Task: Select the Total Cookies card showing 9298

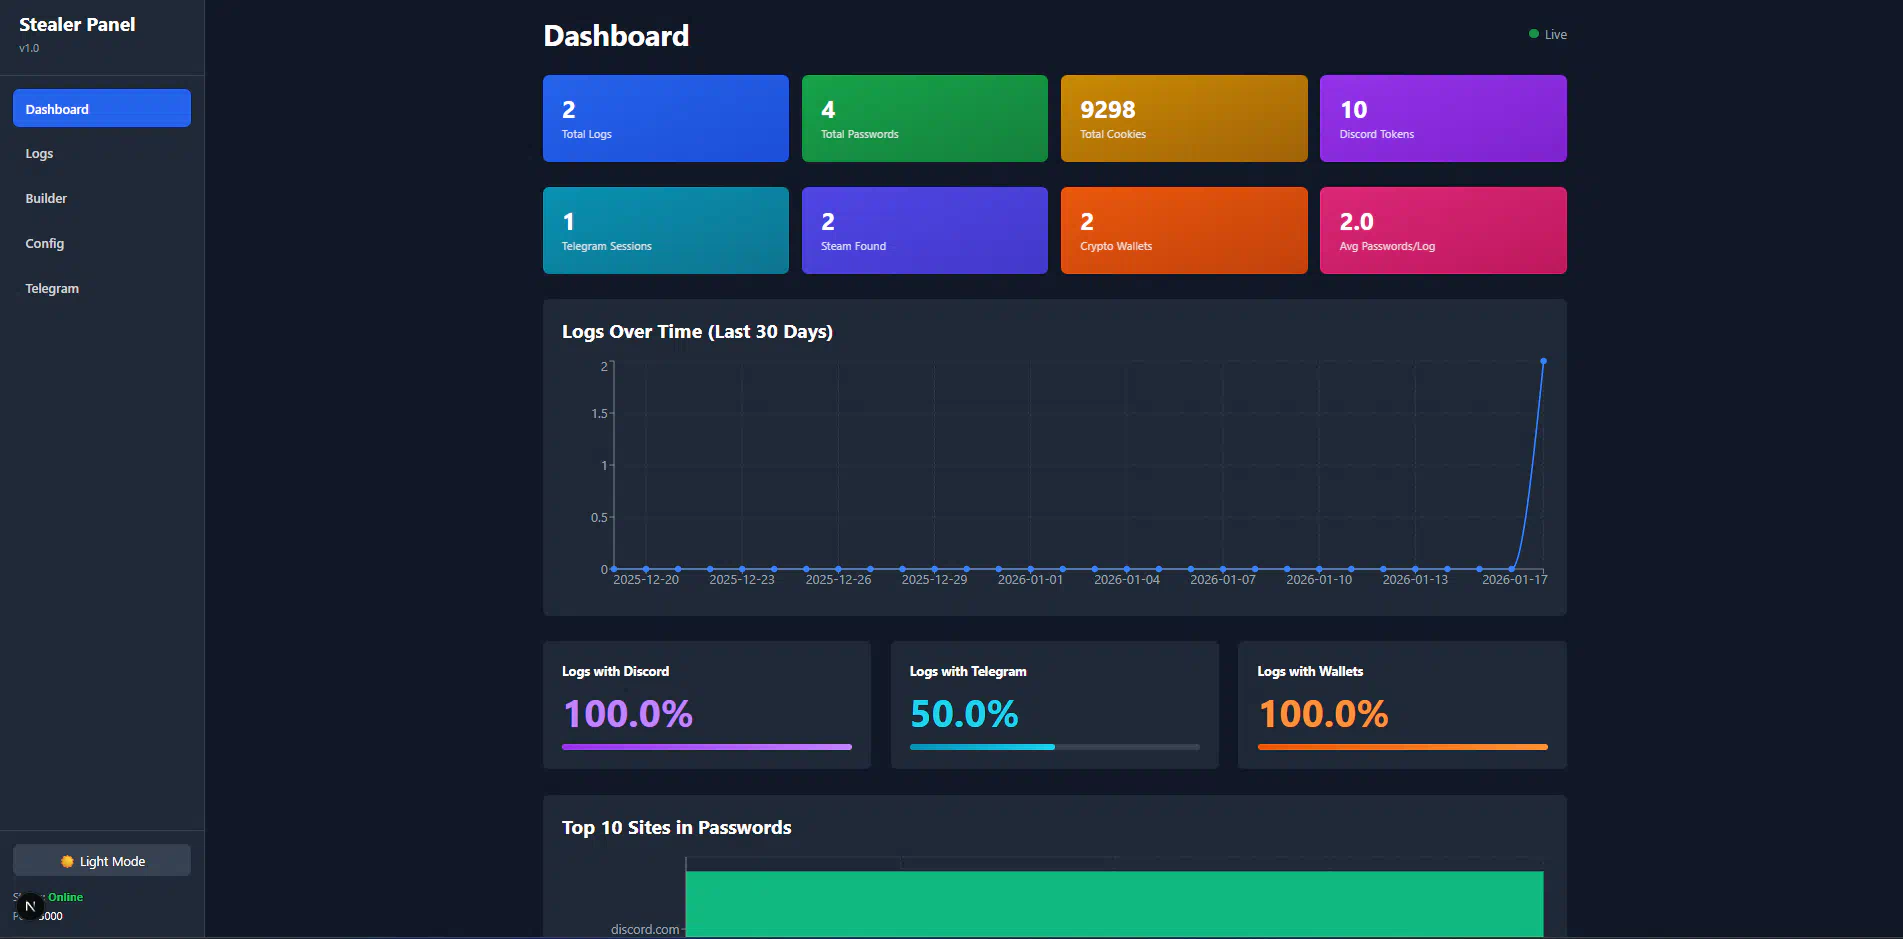Action: pos(1183,119)
